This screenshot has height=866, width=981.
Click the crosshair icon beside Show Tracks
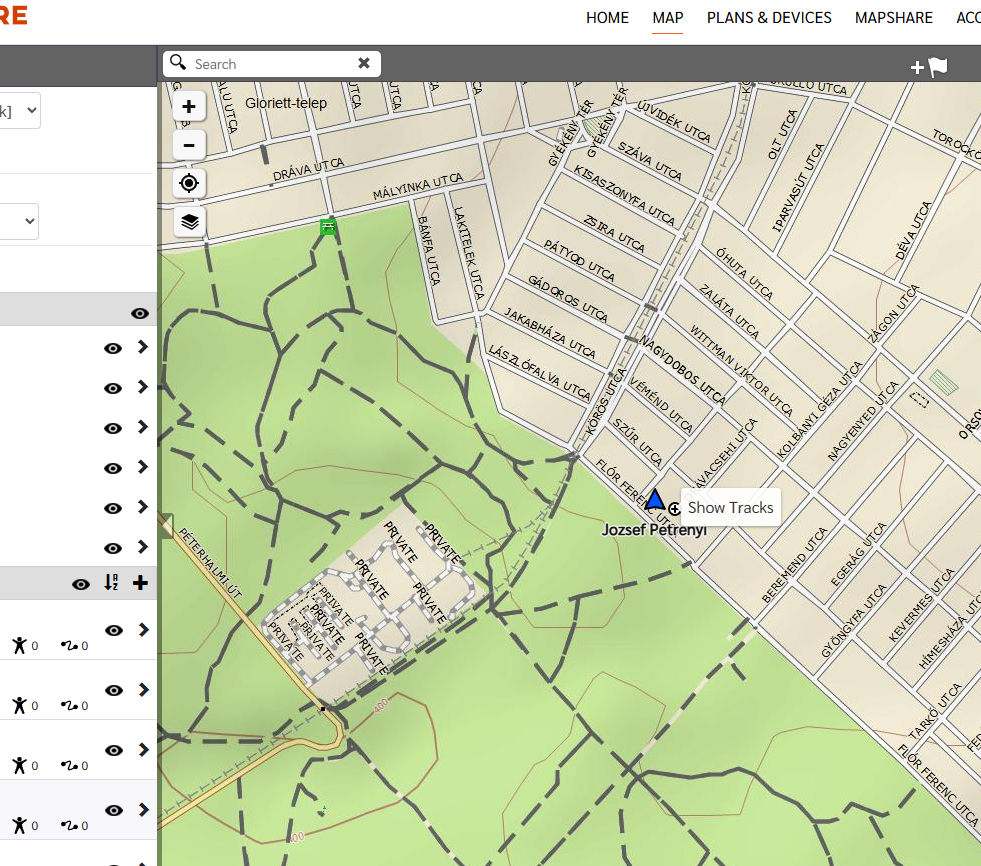(x=674, y=508)
